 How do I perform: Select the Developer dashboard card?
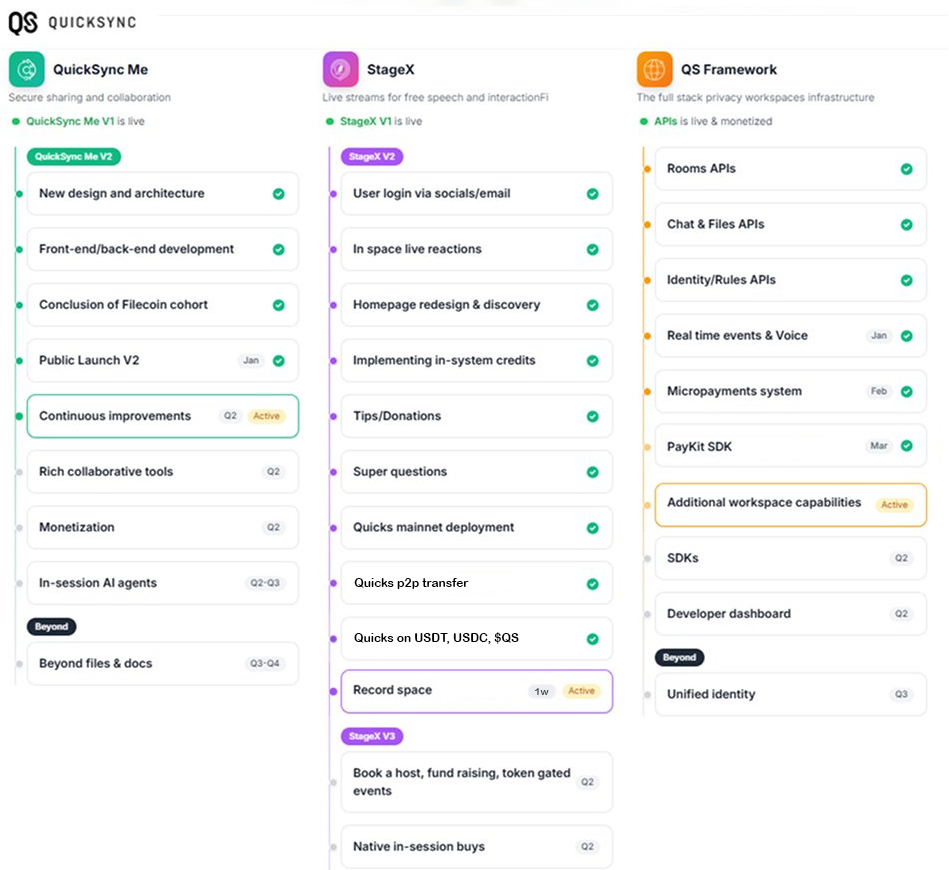(x=790, y=614)
